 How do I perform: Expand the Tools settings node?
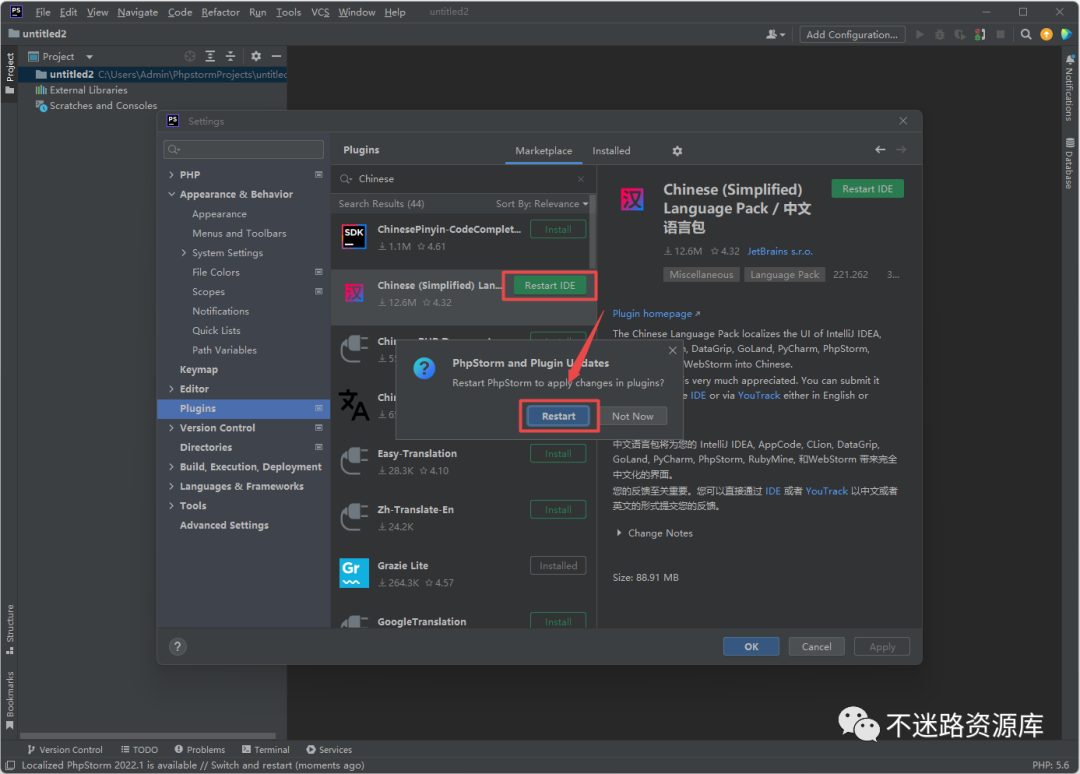(172, 506)
